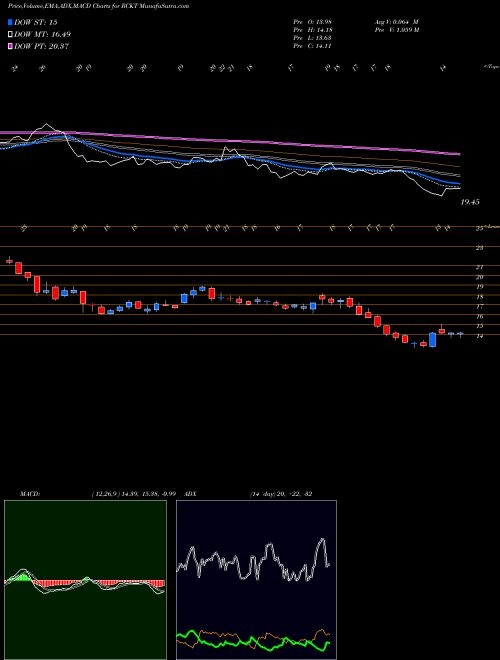Click the 'MACD:' panel label
500x660 pixels.
click(x=29, y=494)
